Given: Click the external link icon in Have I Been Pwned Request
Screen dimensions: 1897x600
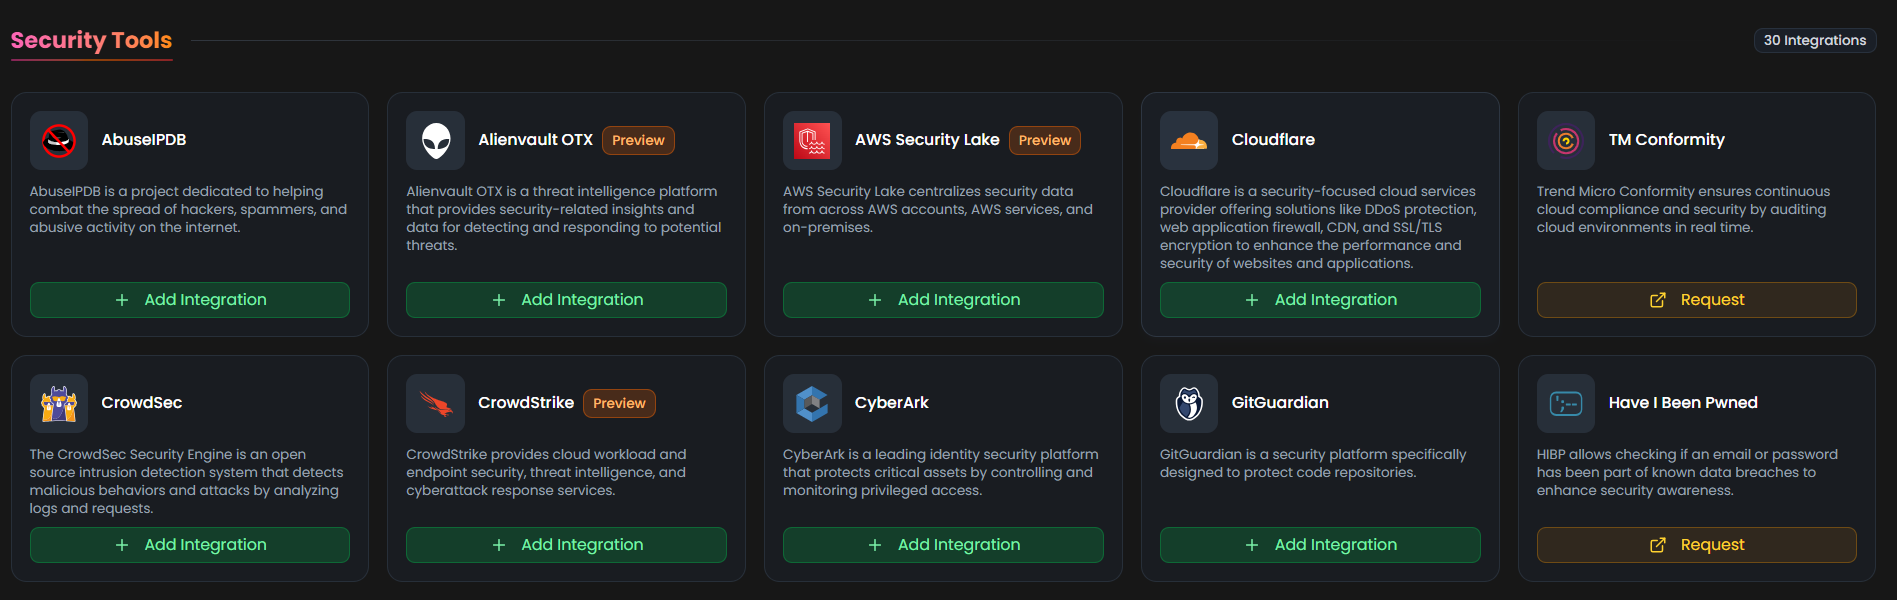Looking at the screenshot, I should tap(1657, 545).
